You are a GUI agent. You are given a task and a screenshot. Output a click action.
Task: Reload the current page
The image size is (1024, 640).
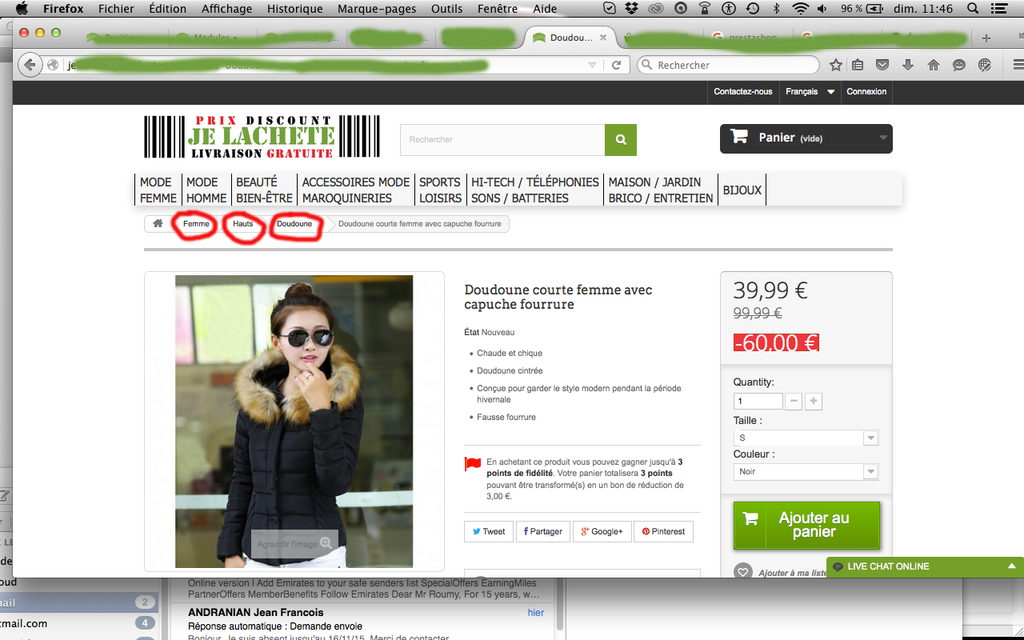(616, 65)
